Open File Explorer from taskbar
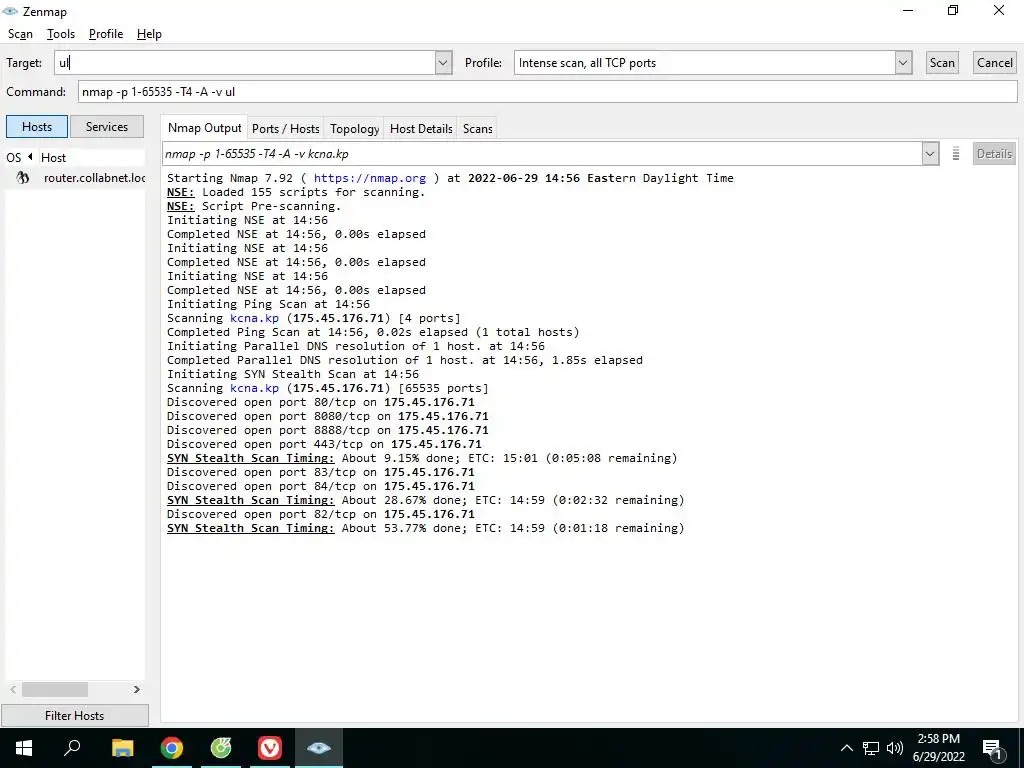This screenshot has height=768, width=1024. (x=122, y=748)
